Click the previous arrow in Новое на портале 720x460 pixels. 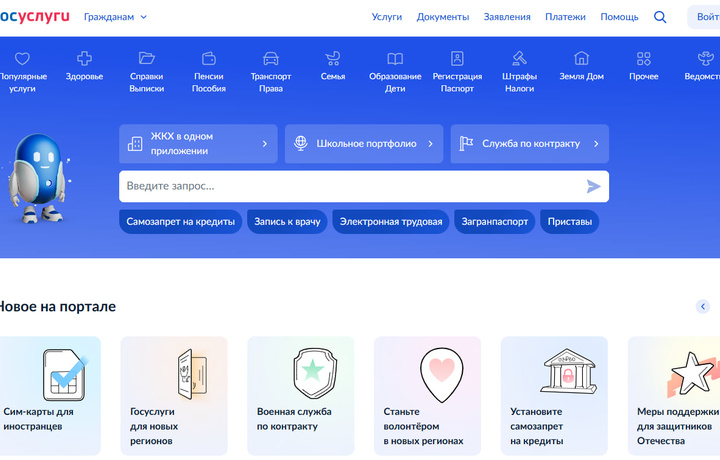click(703, 306)
